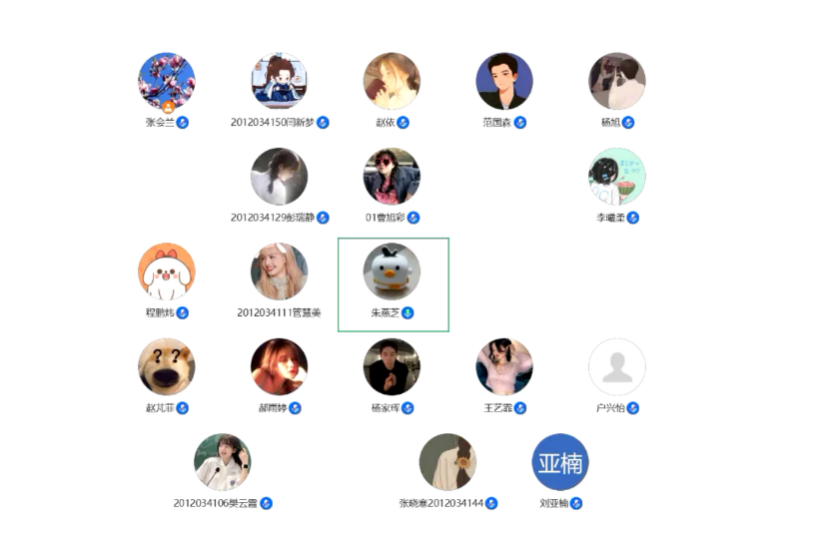
Task: Click the green active microphone icon in highlighted tile
Action: 407,313
